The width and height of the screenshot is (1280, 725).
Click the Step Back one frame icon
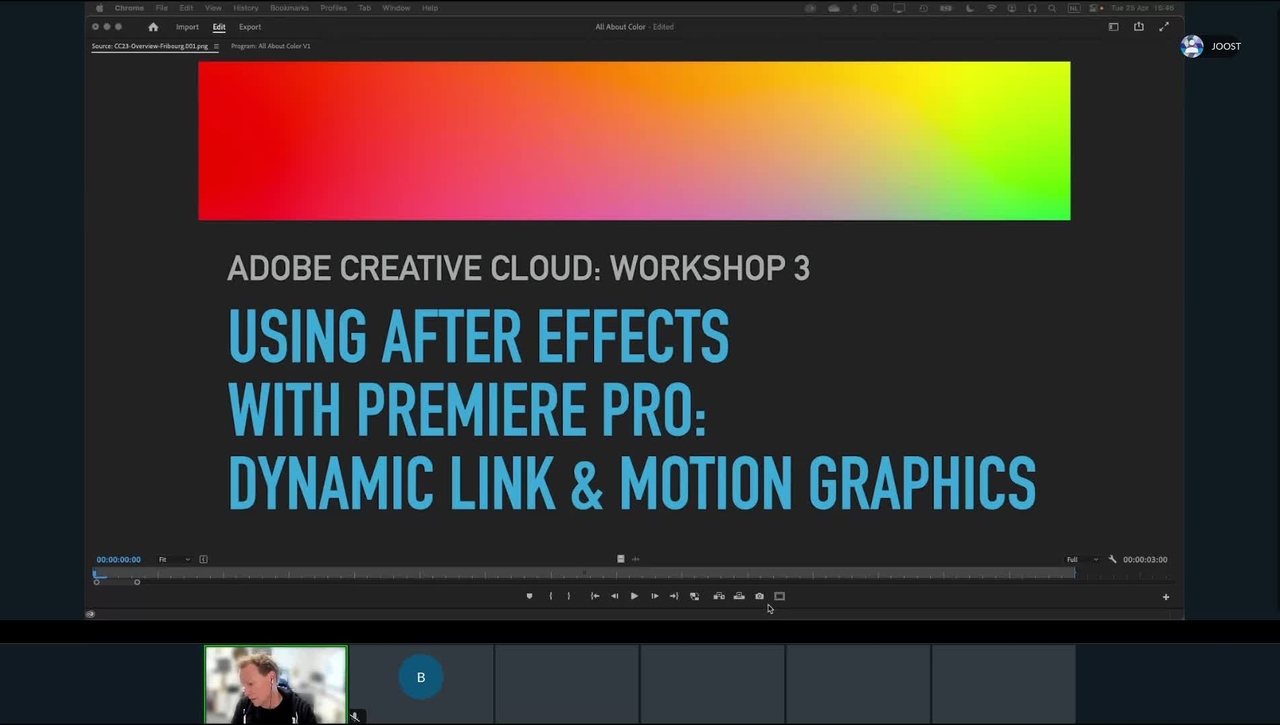click(x=614, y=596)
